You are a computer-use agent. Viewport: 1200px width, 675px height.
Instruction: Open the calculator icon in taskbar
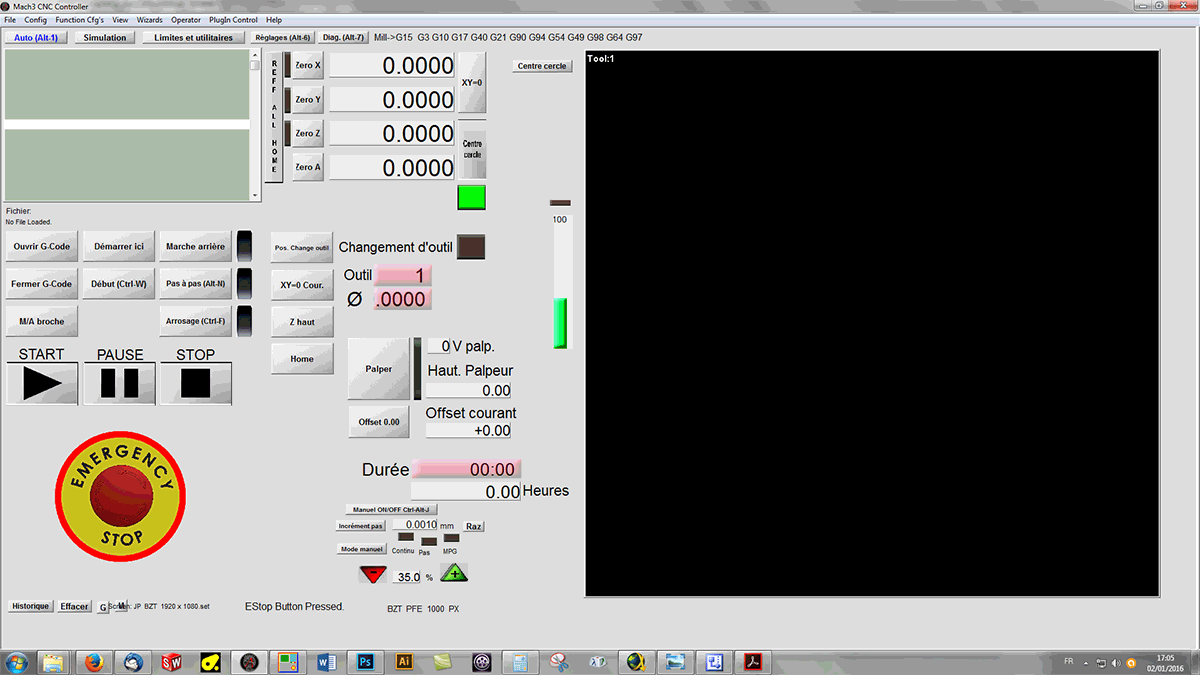tap(520, 662)
